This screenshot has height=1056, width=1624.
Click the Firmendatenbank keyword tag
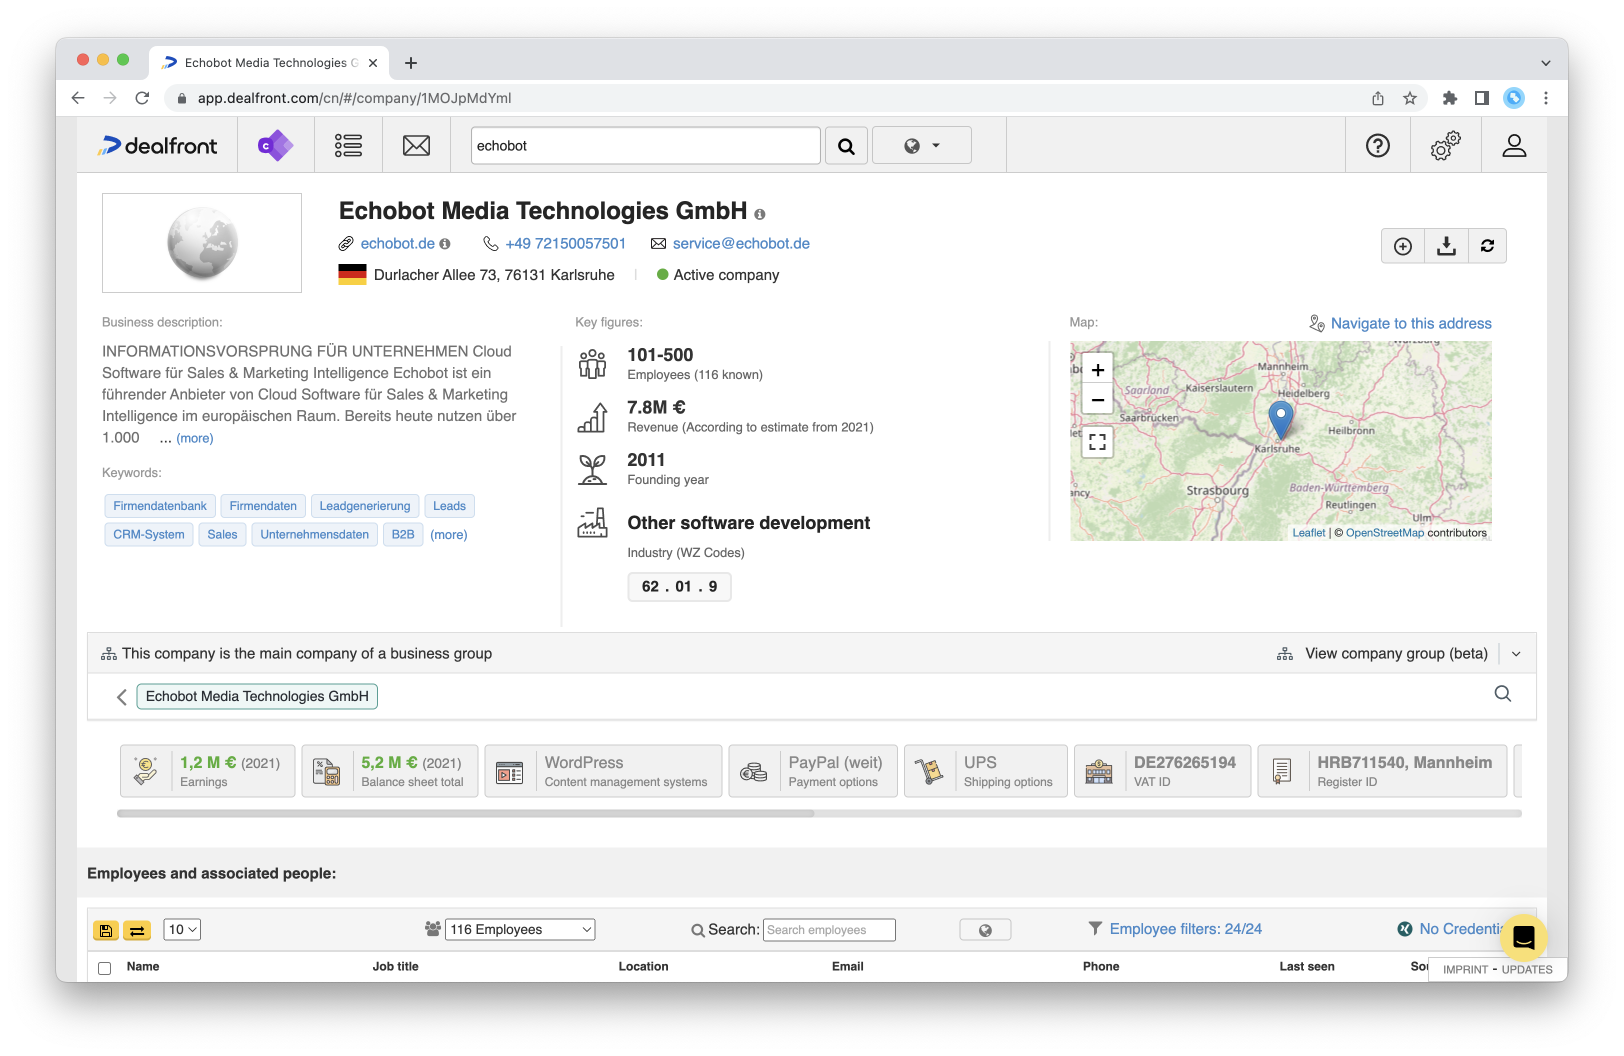[x=160, y=506]
